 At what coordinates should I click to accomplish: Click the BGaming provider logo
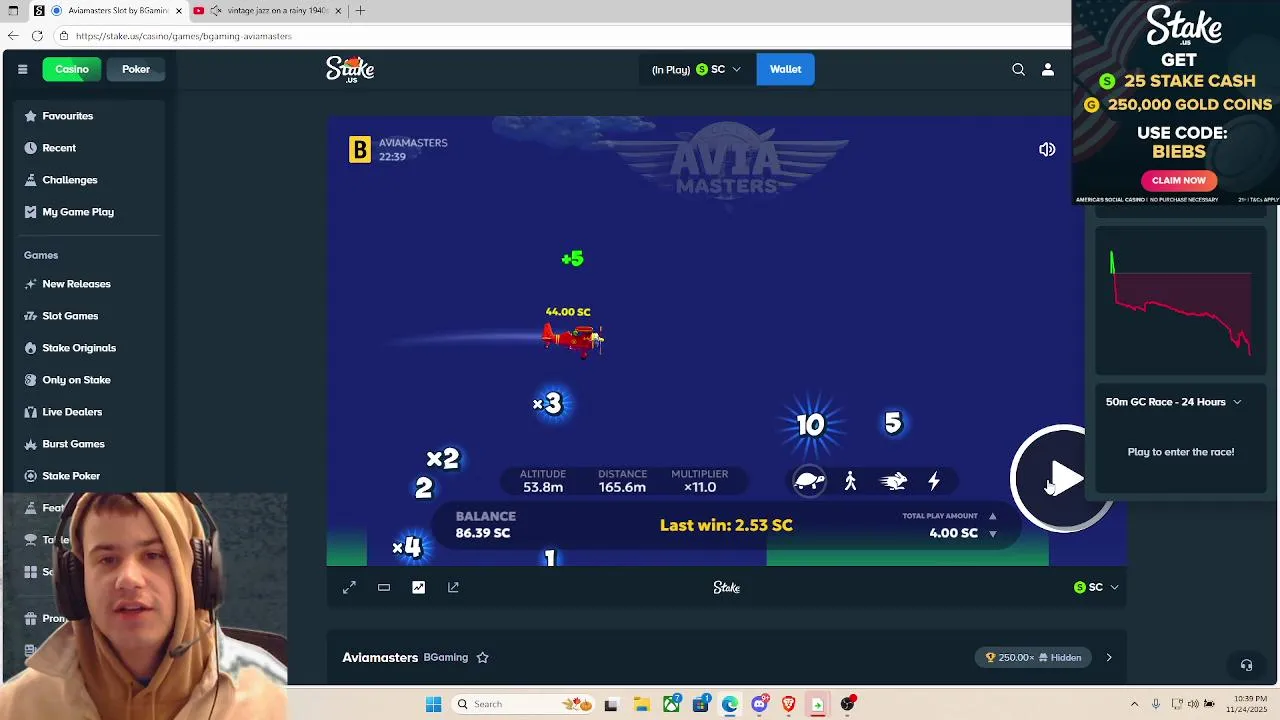click(x=359, y=149)
